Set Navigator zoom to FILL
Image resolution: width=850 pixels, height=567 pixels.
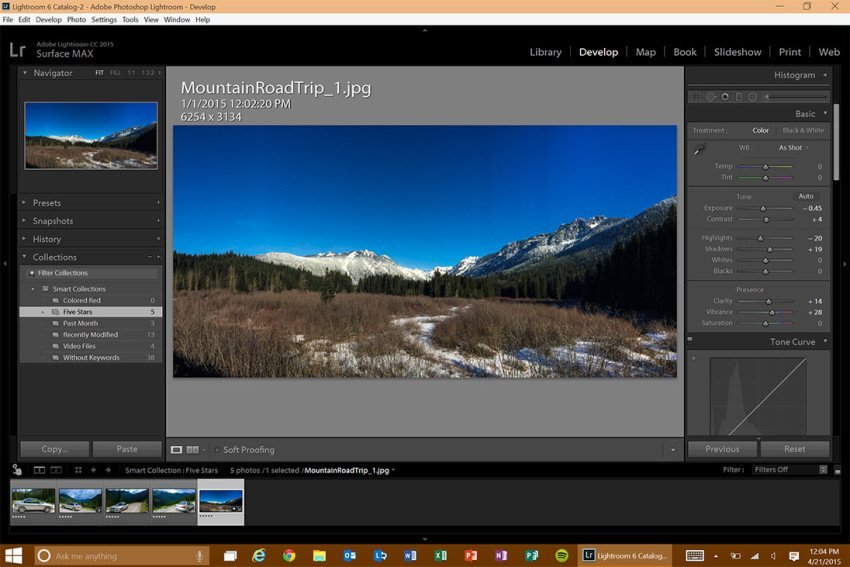pos(115,73)
